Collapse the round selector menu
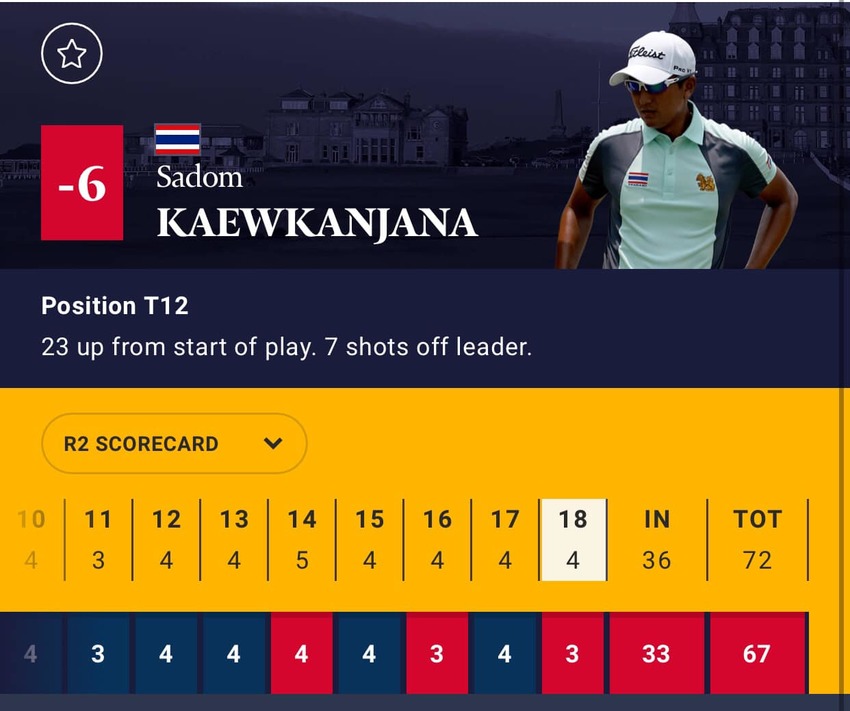 pos(174,443)
